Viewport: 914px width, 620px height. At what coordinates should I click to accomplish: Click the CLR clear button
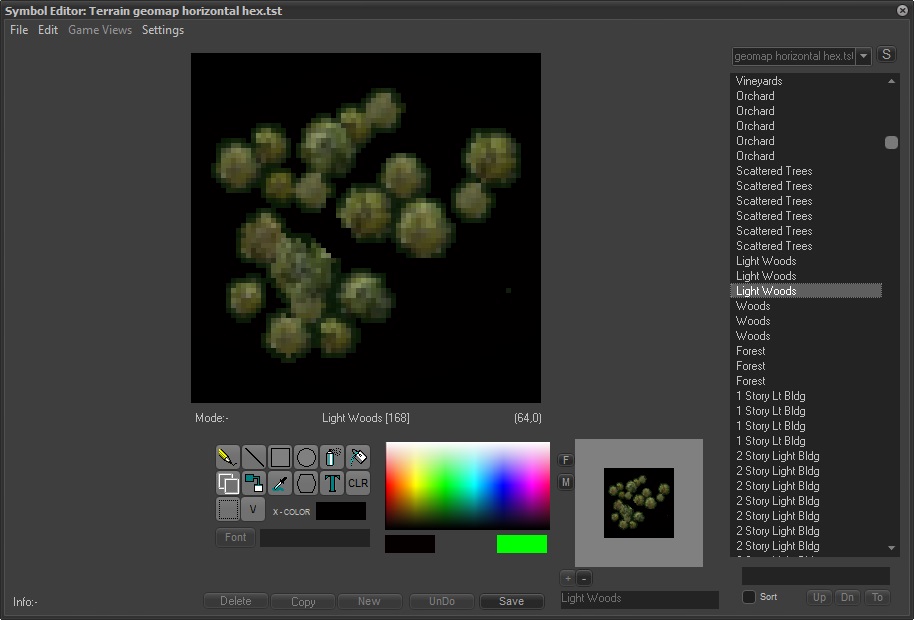point(358,484)
